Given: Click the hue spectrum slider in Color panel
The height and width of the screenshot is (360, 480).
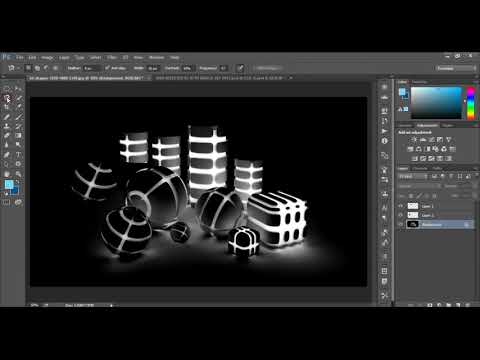Looking at the screenshot, I should tap(470, 103).
